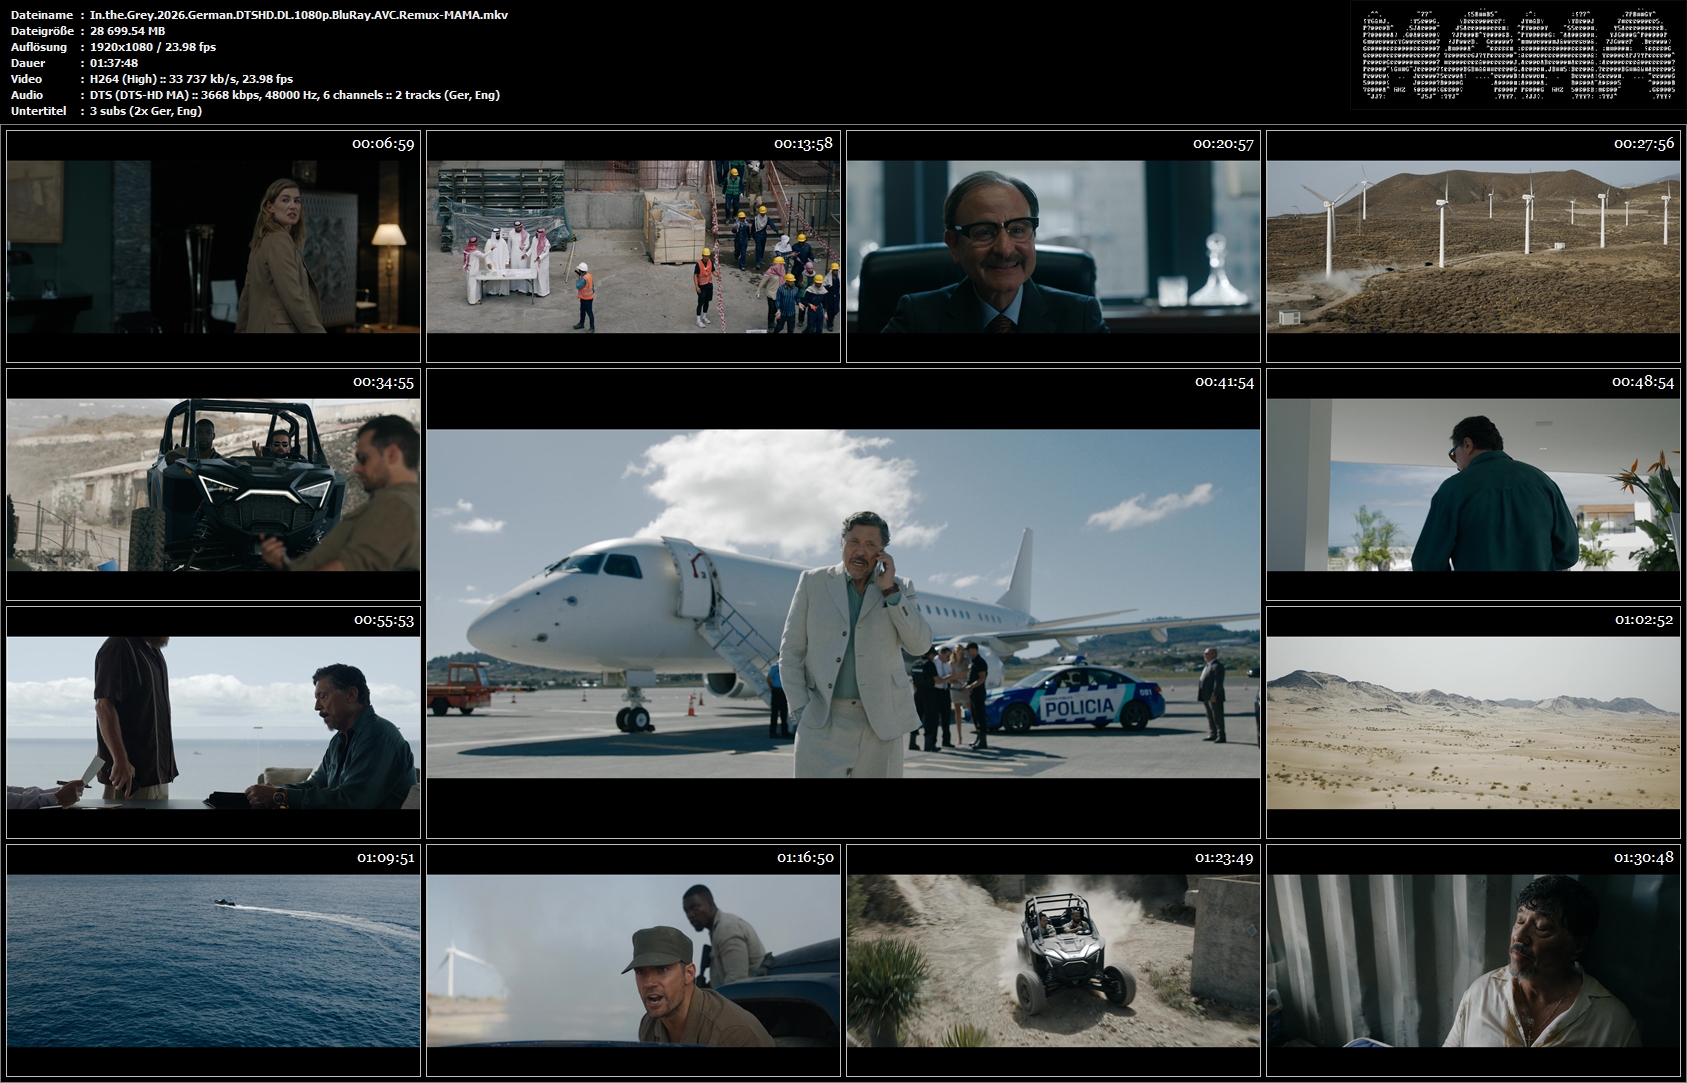The height and width of the screenshot is (1083, 1687).
Task: Click the 01:23:49 timestamp
Action: [x=1224, y=858]
